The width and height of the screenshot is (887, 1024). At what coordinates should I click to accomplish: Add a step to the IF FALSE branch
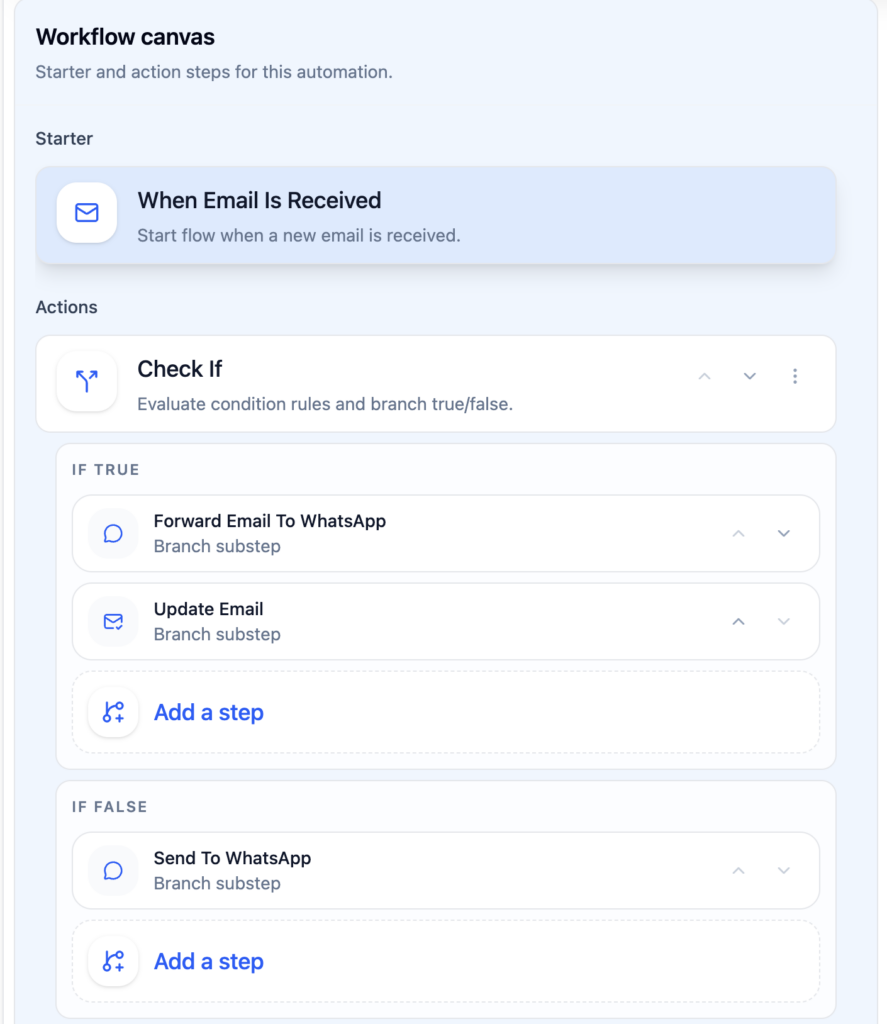pos(208,961)
